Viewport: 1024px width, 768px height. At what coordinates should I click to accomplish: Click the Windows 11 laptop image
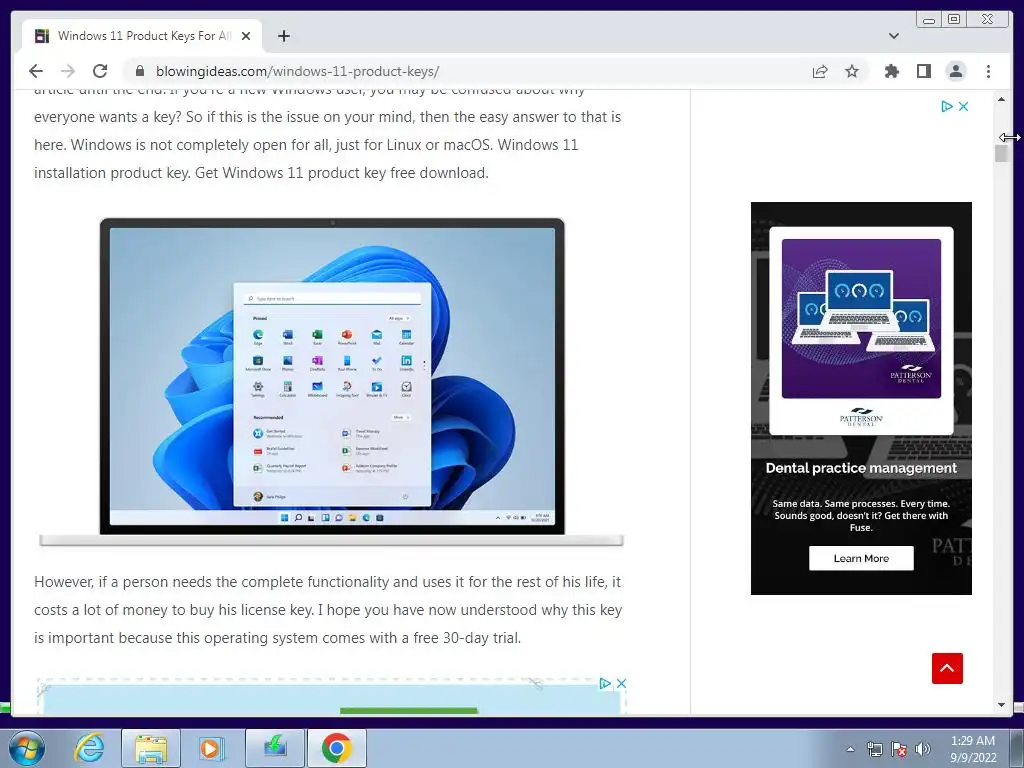point(332,381)
